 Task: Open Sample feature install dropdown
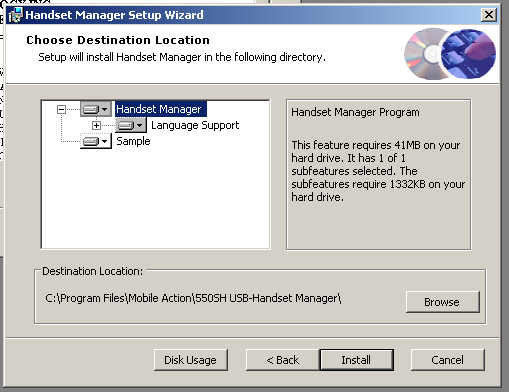(96, 141)
